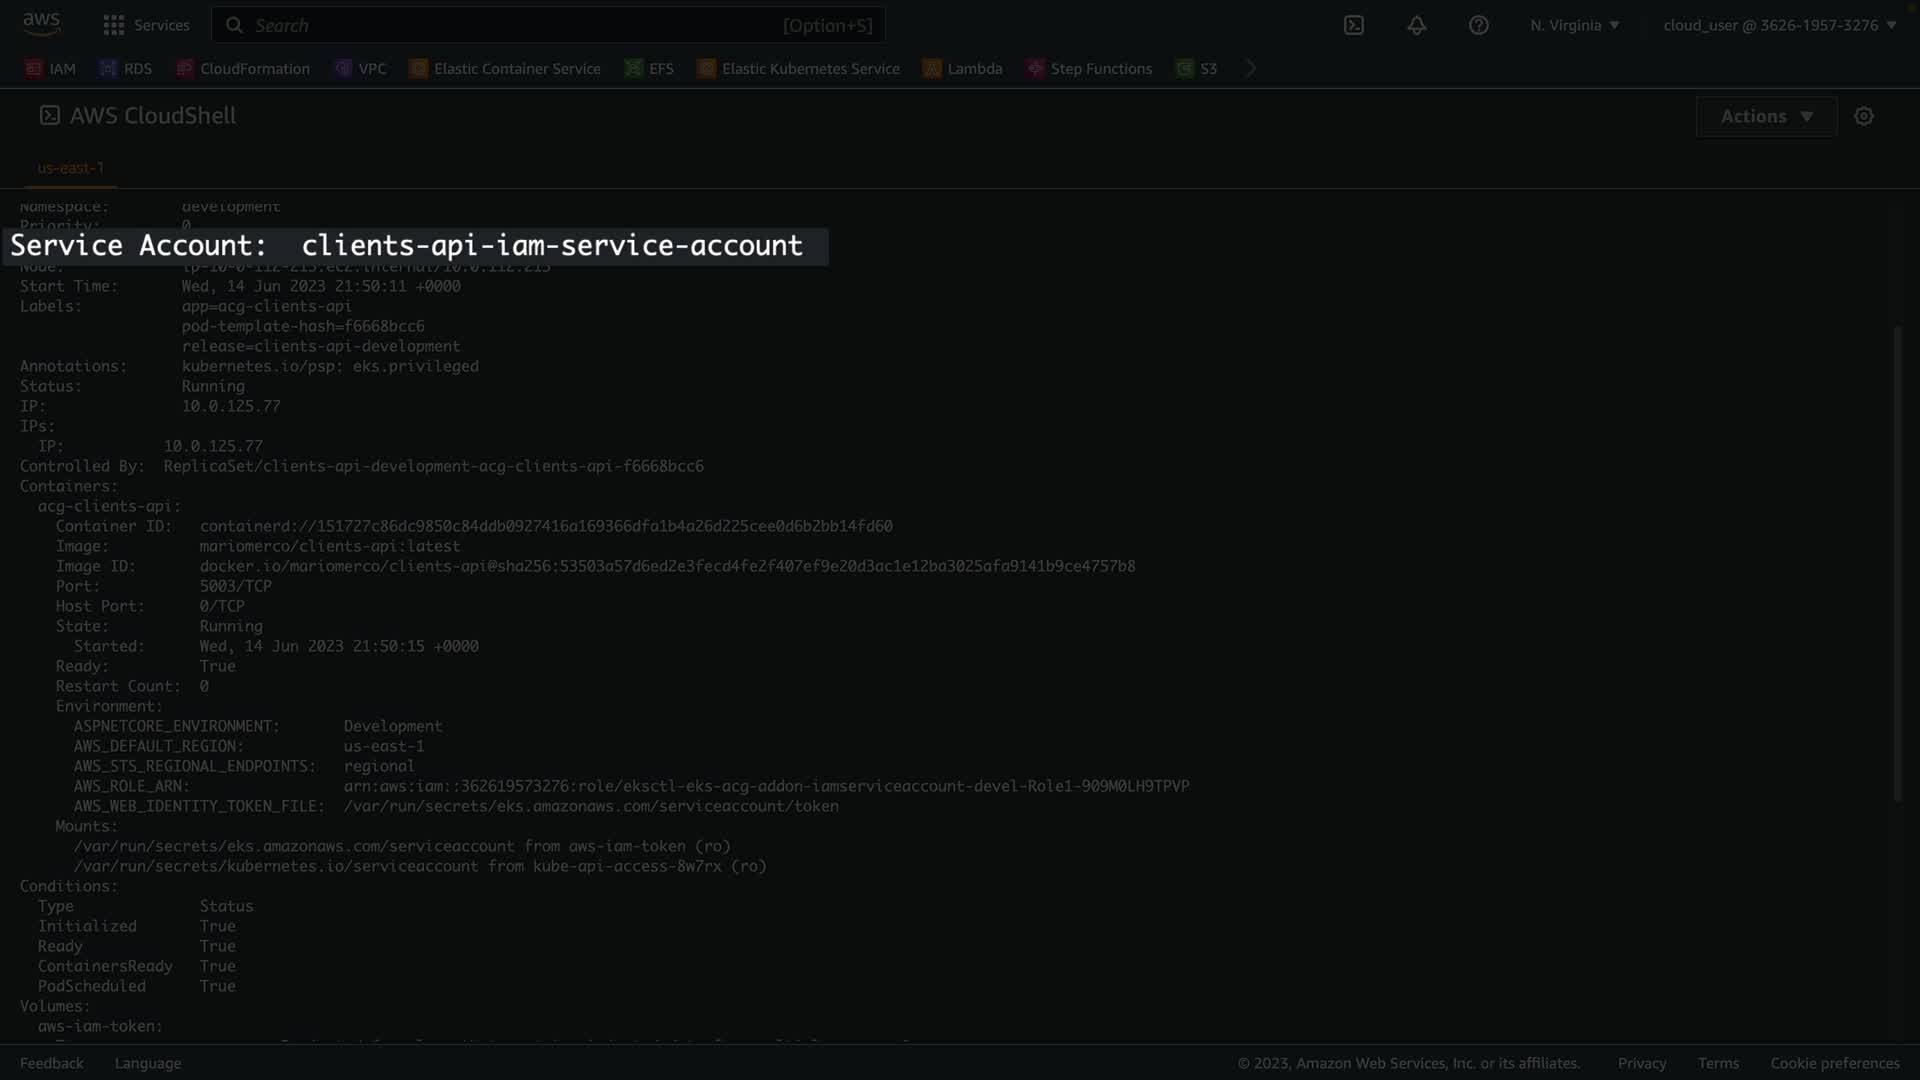The height and width of the screenshot is (1080, 1920).
Task: Select the us-east-1 terminal tab
Action: (x=70, y=168)
